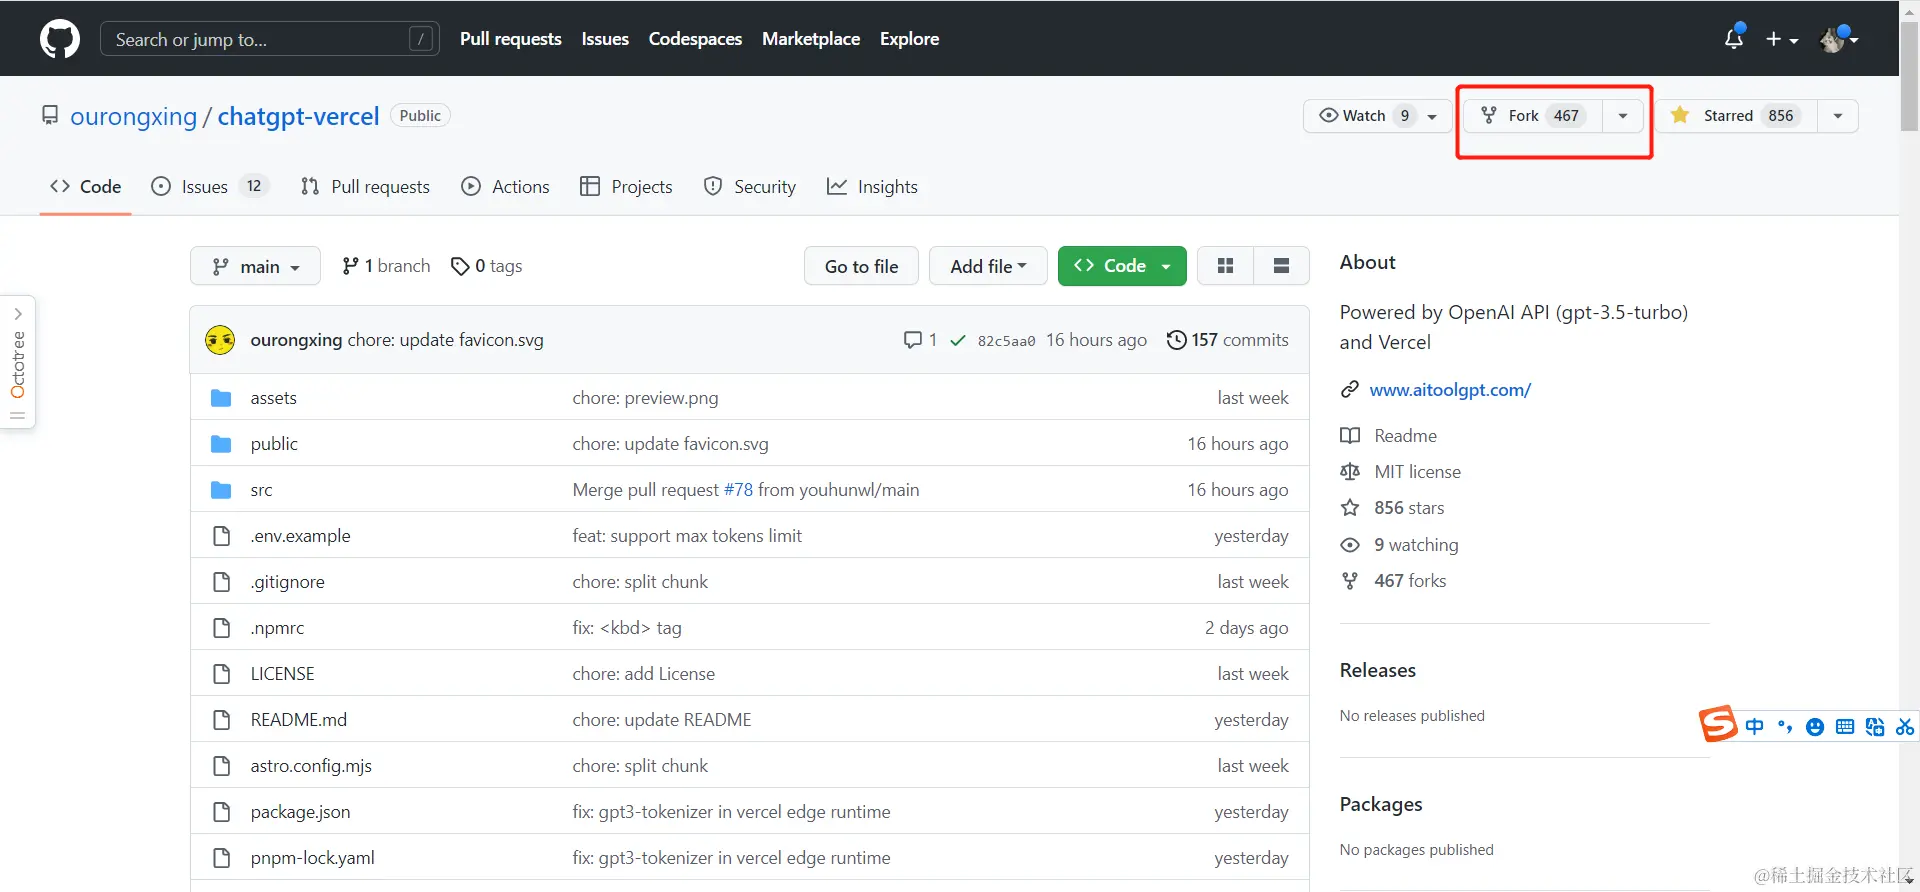Image resolution: width=1920 pixels, height=892 pixels.
Task: Toggle the Starred button
Action: pyautogui.click(x=1736, y=116)
